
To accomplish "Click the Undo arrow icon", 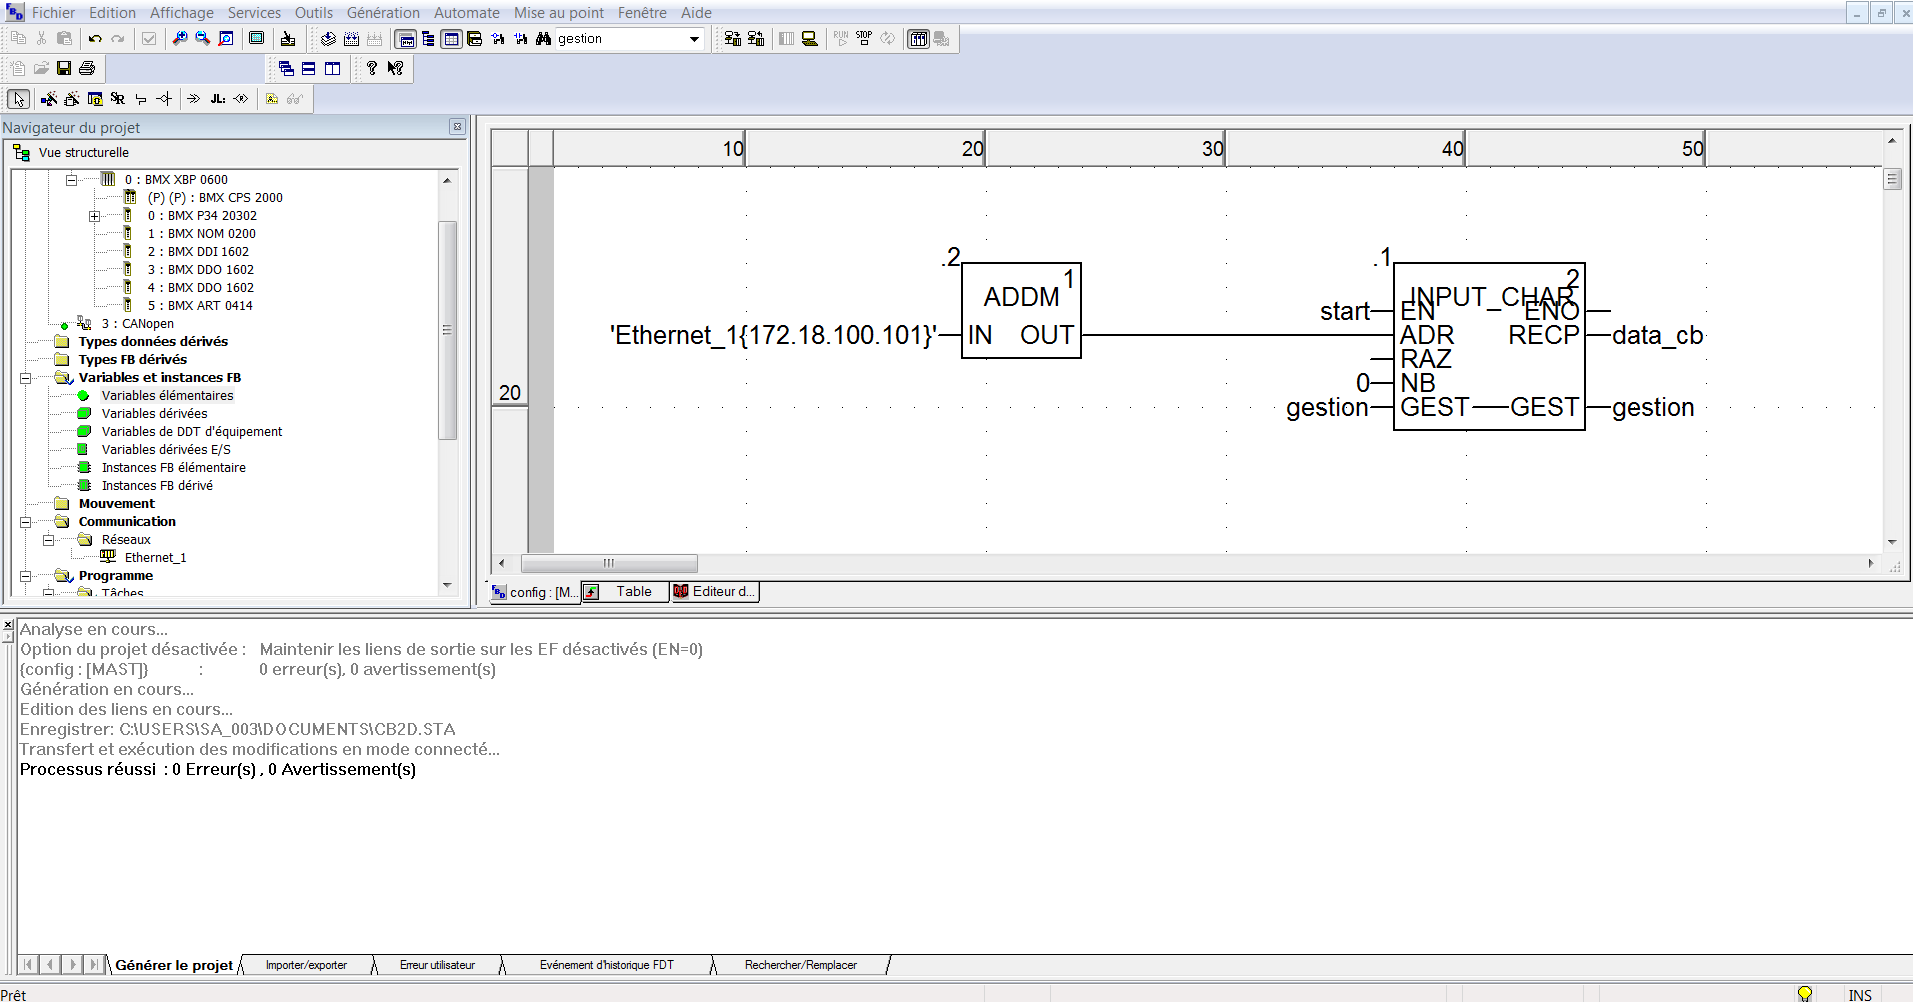I will [x=95, y=39].
